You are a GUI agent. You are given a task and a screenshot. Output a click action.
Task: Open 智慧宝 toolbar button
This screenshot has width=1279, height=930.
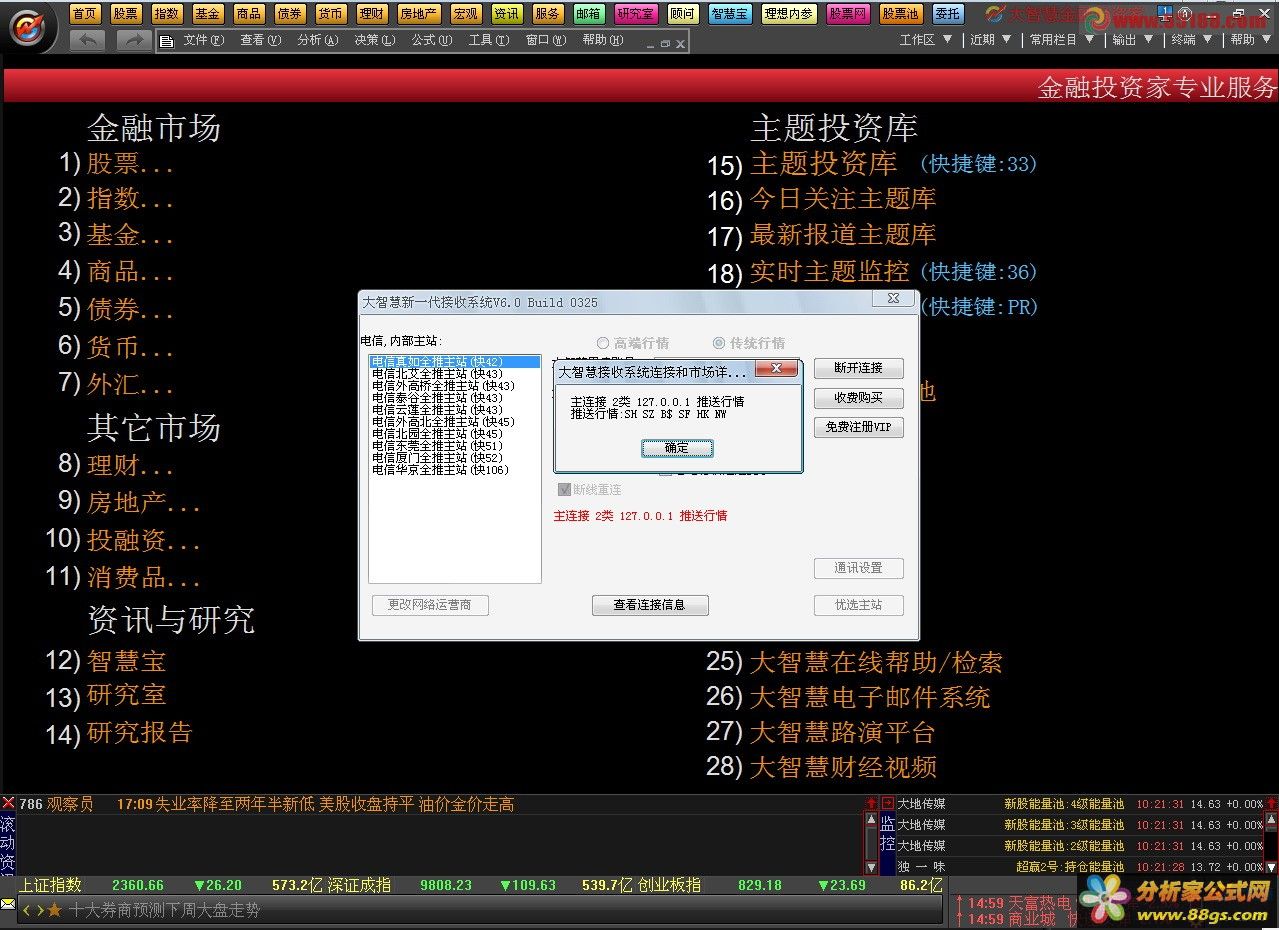click(x=730, y=13)
